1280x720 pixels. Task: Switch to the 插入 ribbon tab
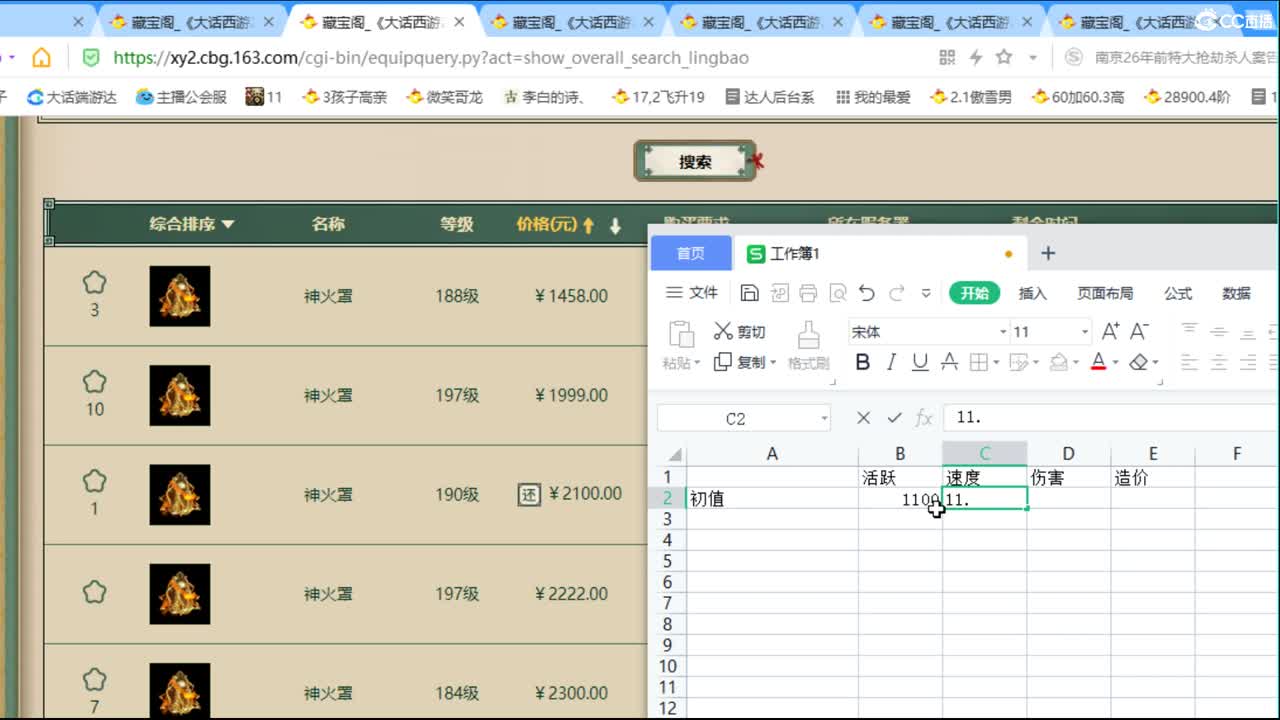[1032, 293]
